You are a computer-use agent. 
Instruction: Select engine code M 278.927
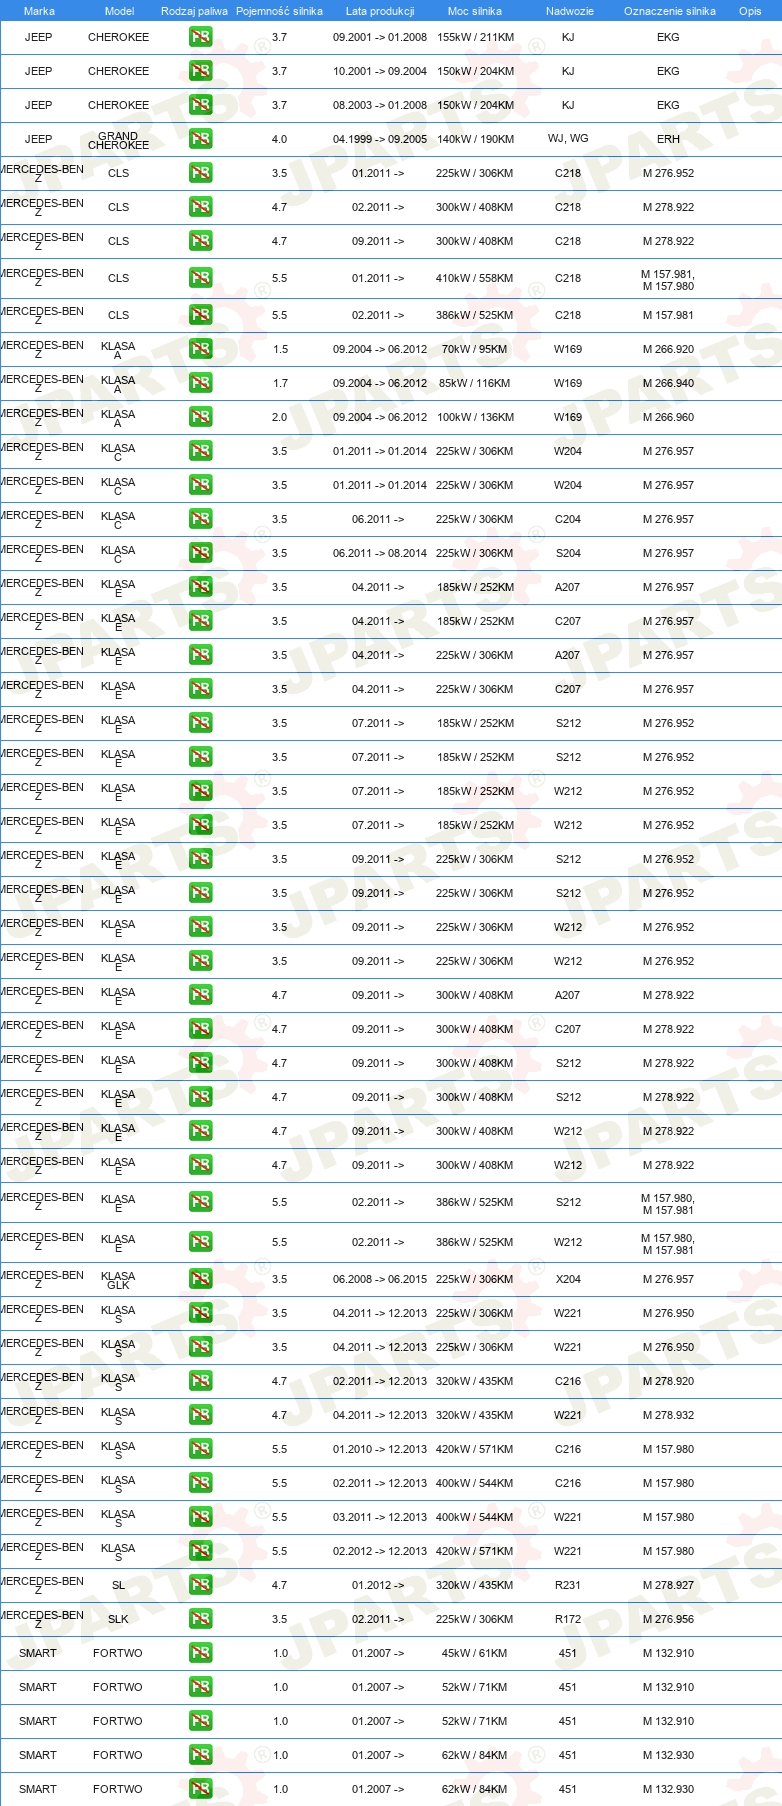coord(668,1585)
